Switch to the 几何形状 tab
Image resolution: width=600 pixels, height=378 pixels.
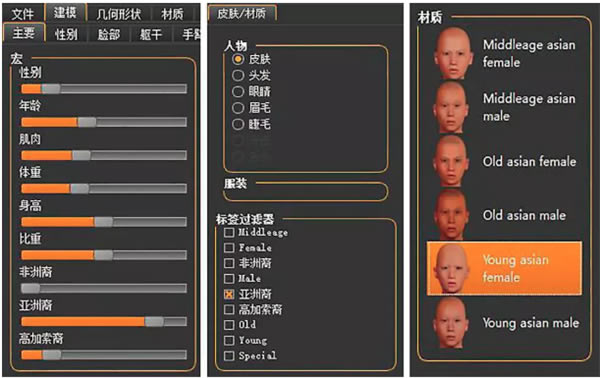coord(119,14)
